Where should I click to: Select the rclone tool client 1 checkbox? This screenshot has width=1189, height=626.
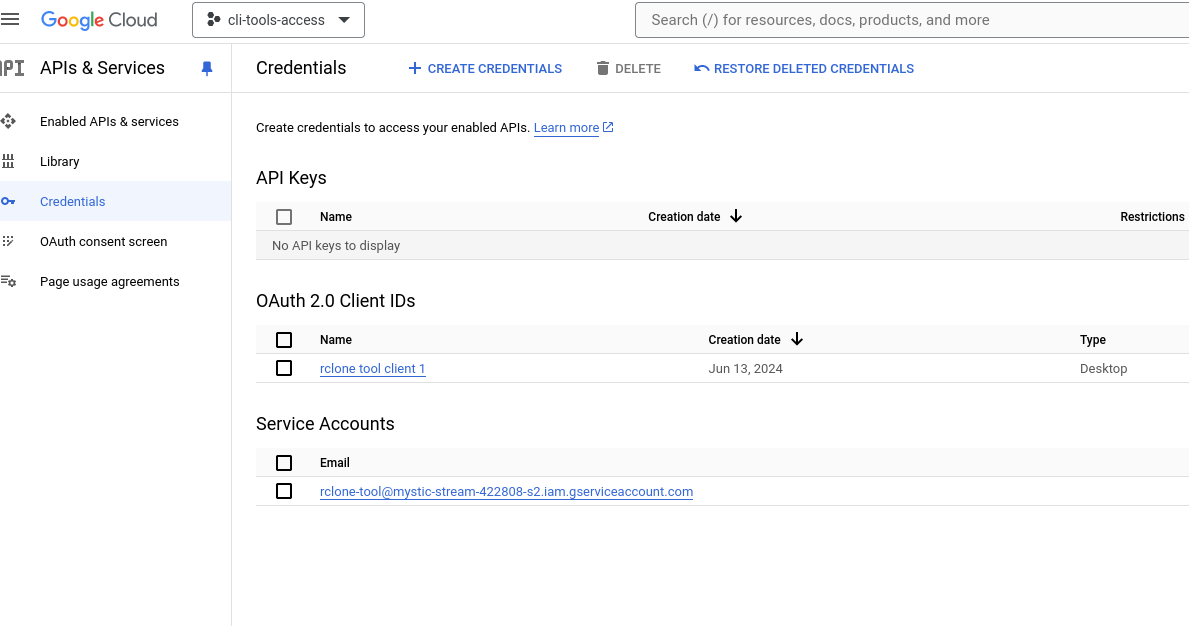point(284,368)
